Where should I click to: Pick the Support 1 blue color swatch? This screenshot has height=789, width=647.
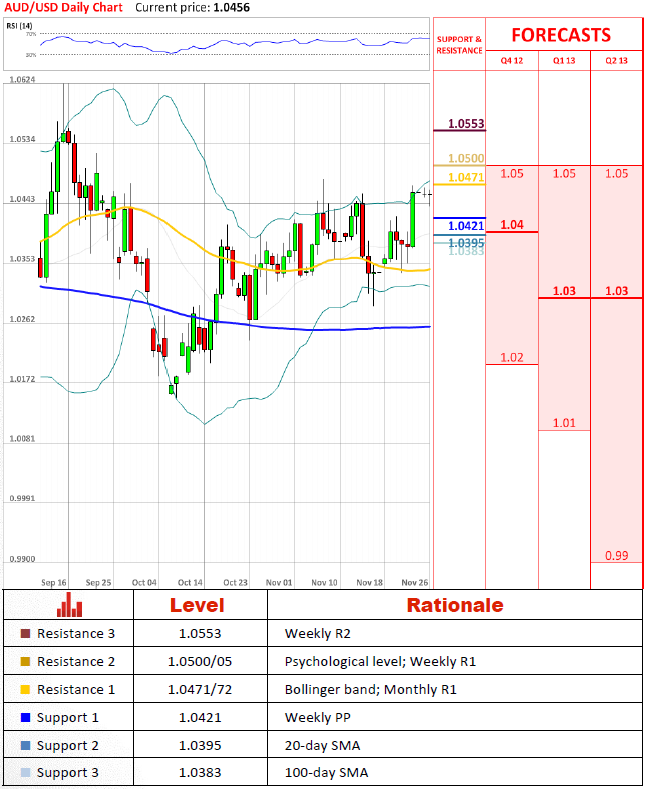(24, 718)
